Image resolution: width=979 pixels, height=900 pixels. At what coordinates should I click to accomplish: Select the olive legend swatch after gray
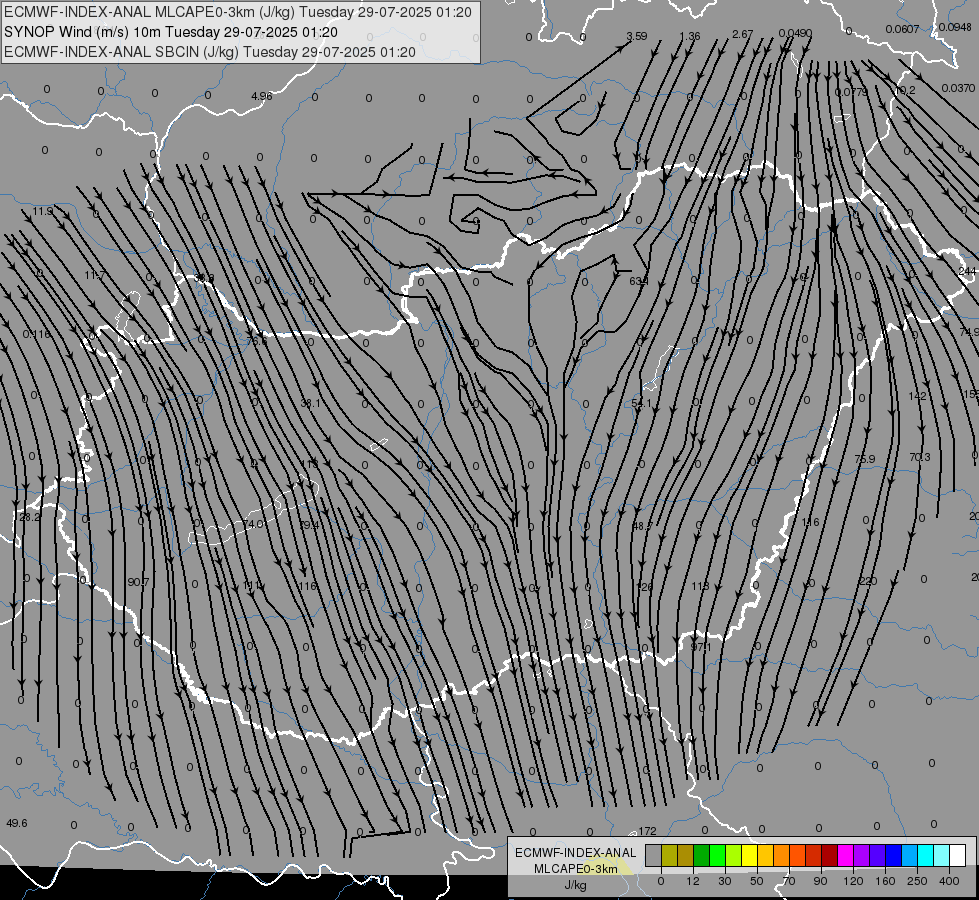669,855
